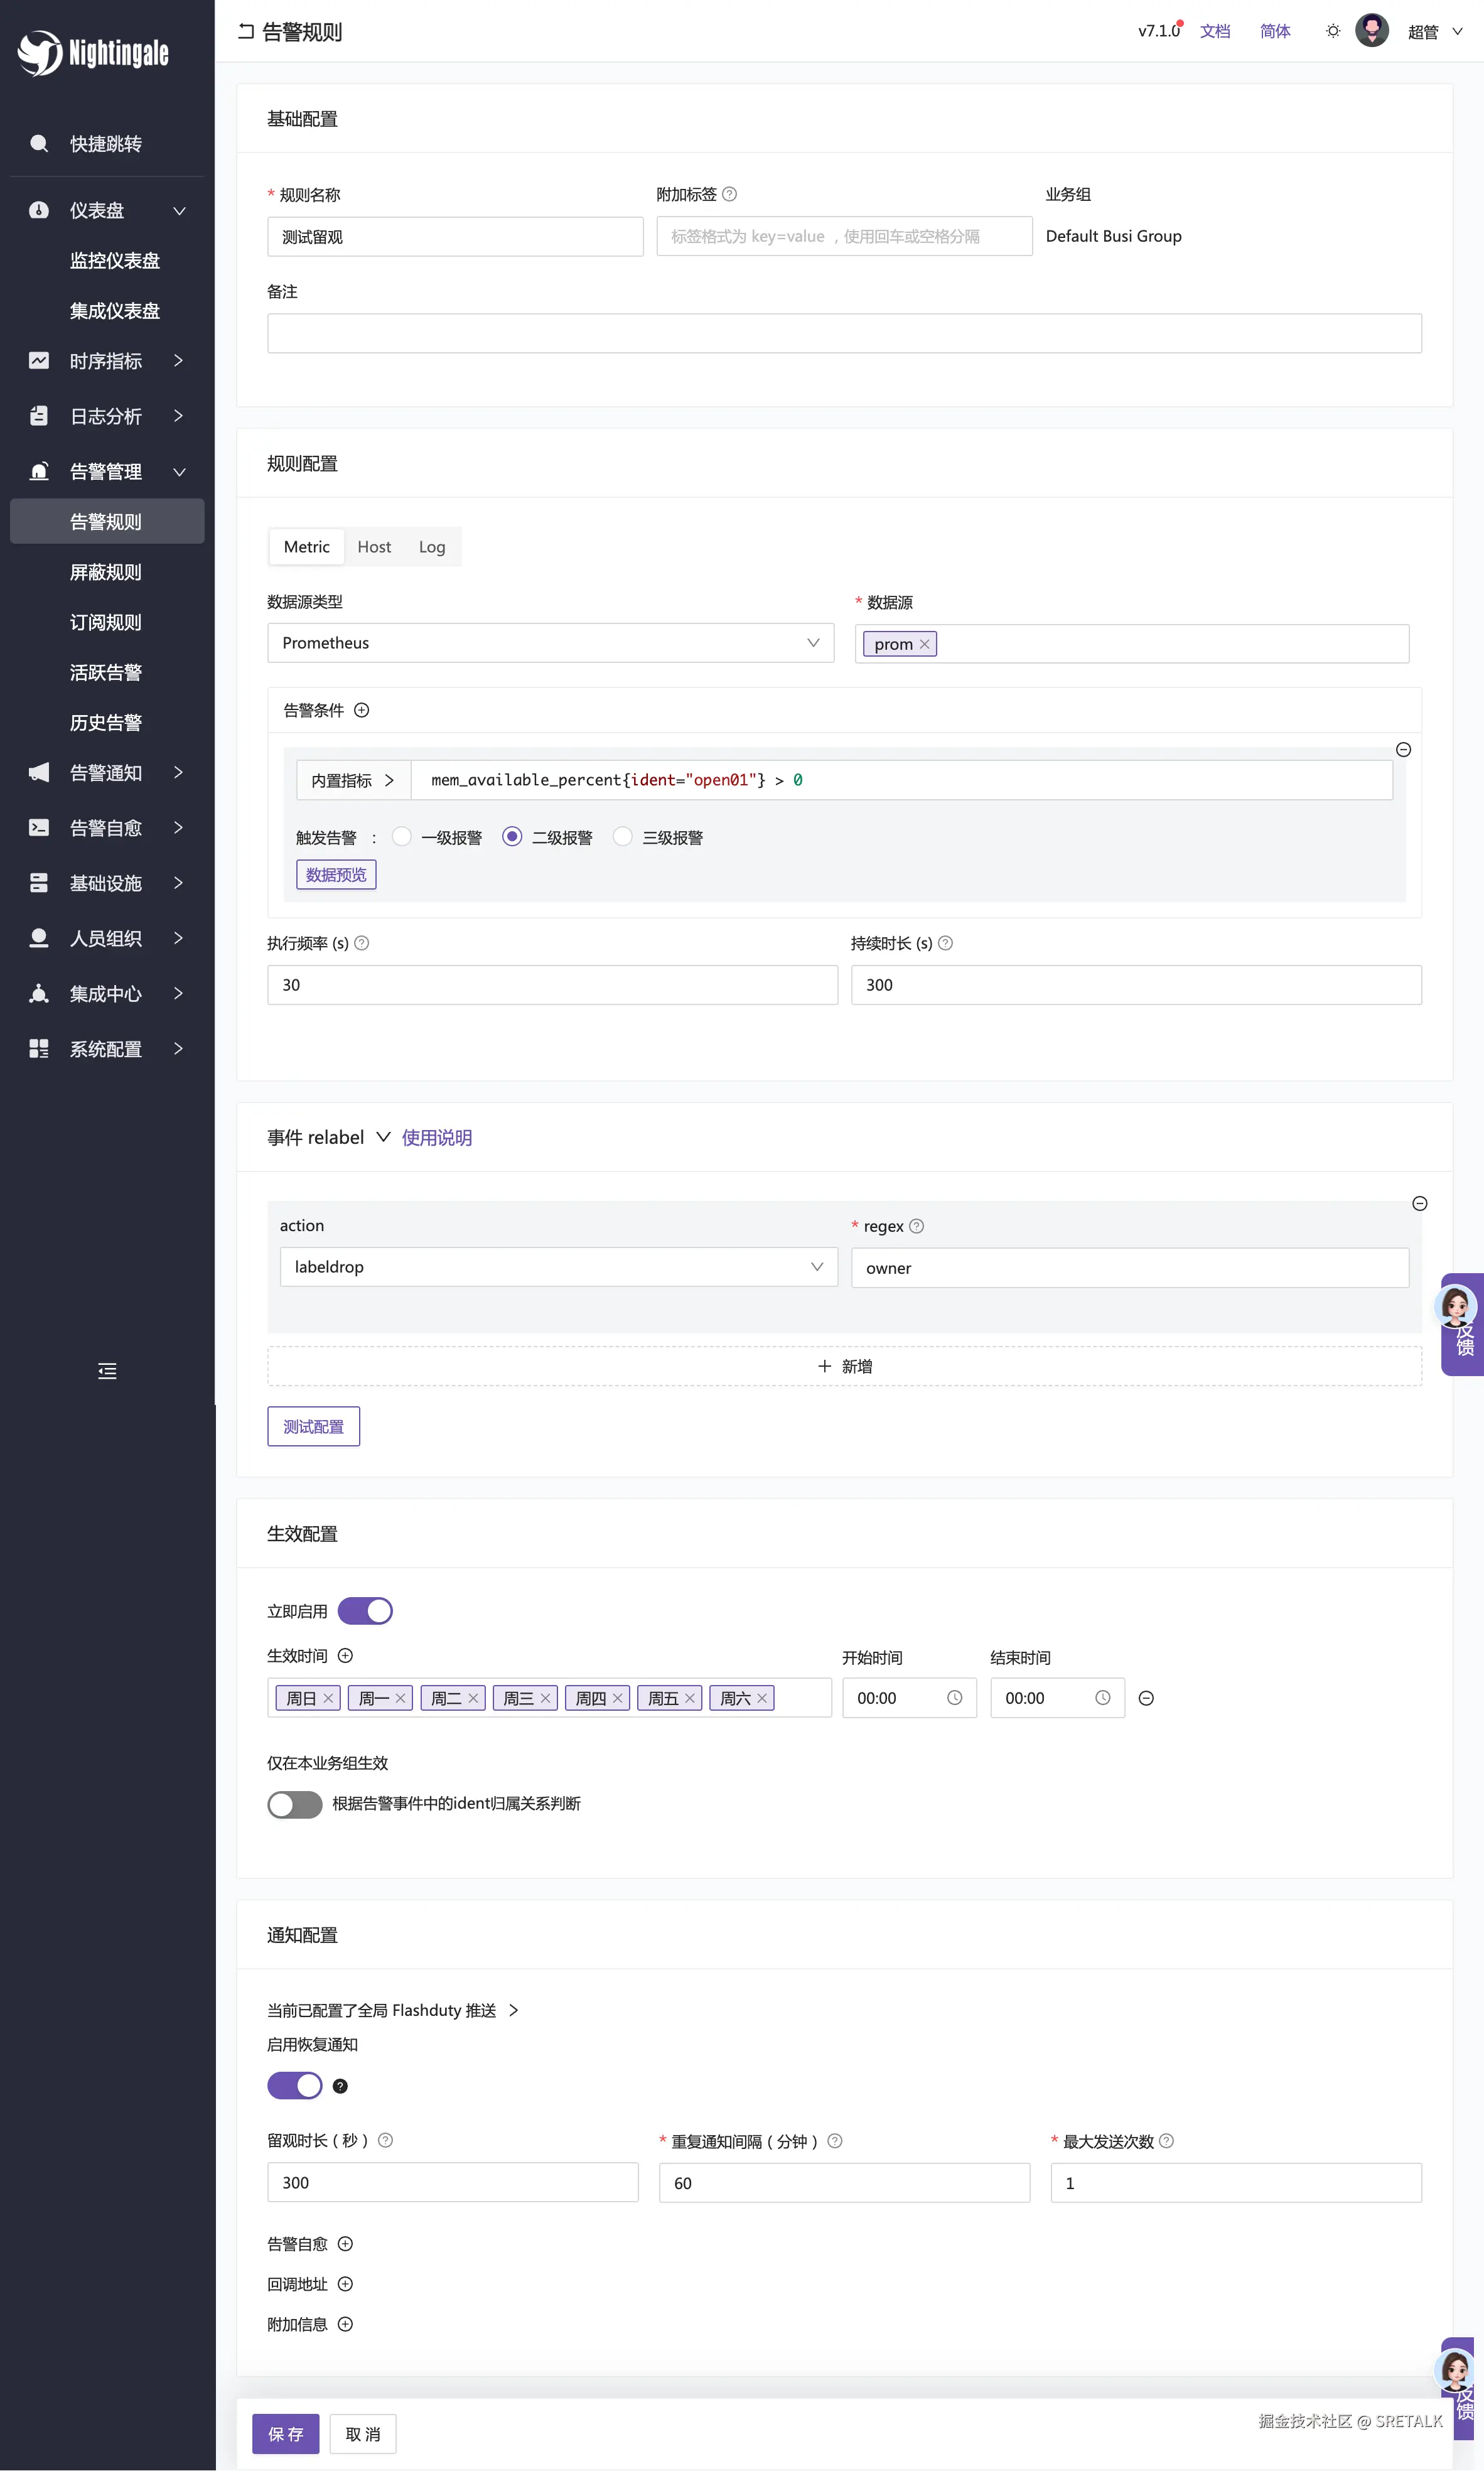This screenshot has width=1484, height=2471.
Task: Disable the 立即启用 switch
Action: point(365,1611)
